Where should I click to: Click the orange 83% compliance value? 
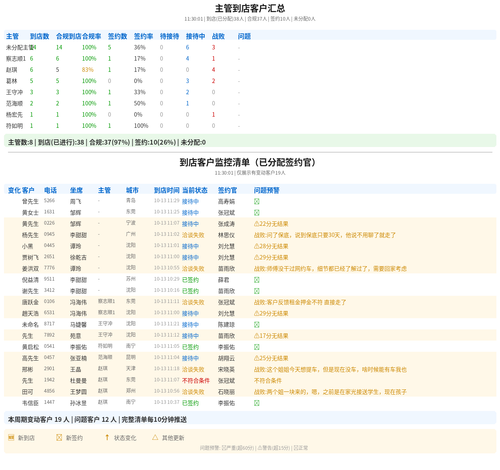pyautogui.click(x=88, y=70)
